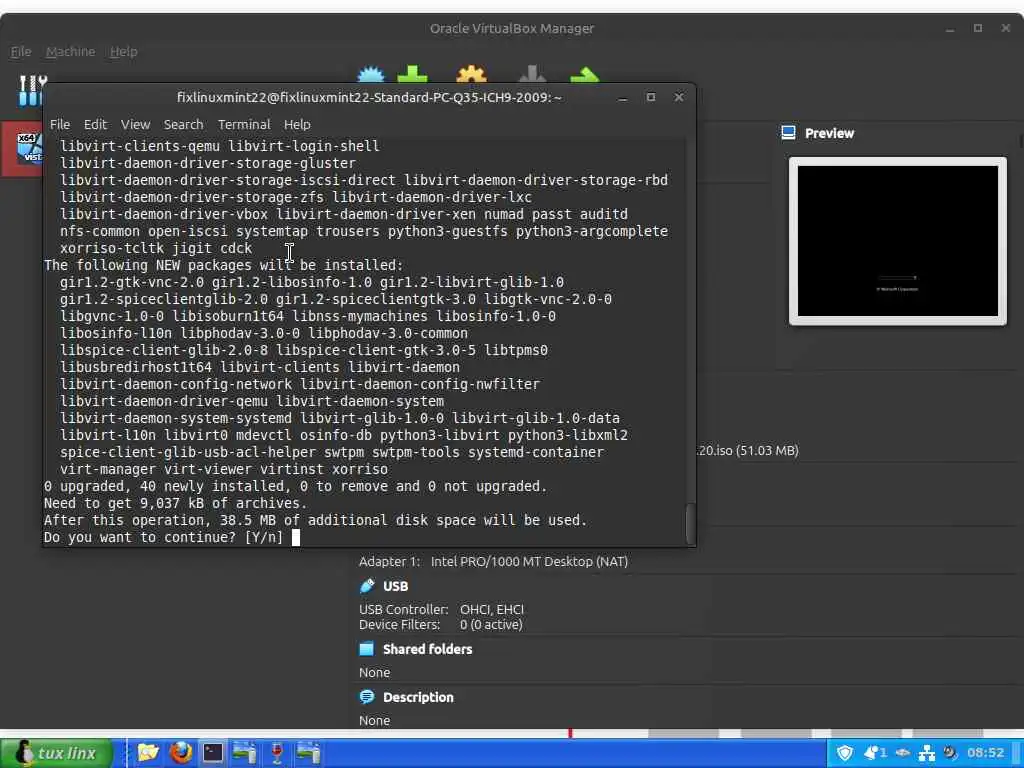Viewport: 1024px width, 768px height.
Task: Launch the file manager folder icon in taskbar
Action: click(148, 753)
